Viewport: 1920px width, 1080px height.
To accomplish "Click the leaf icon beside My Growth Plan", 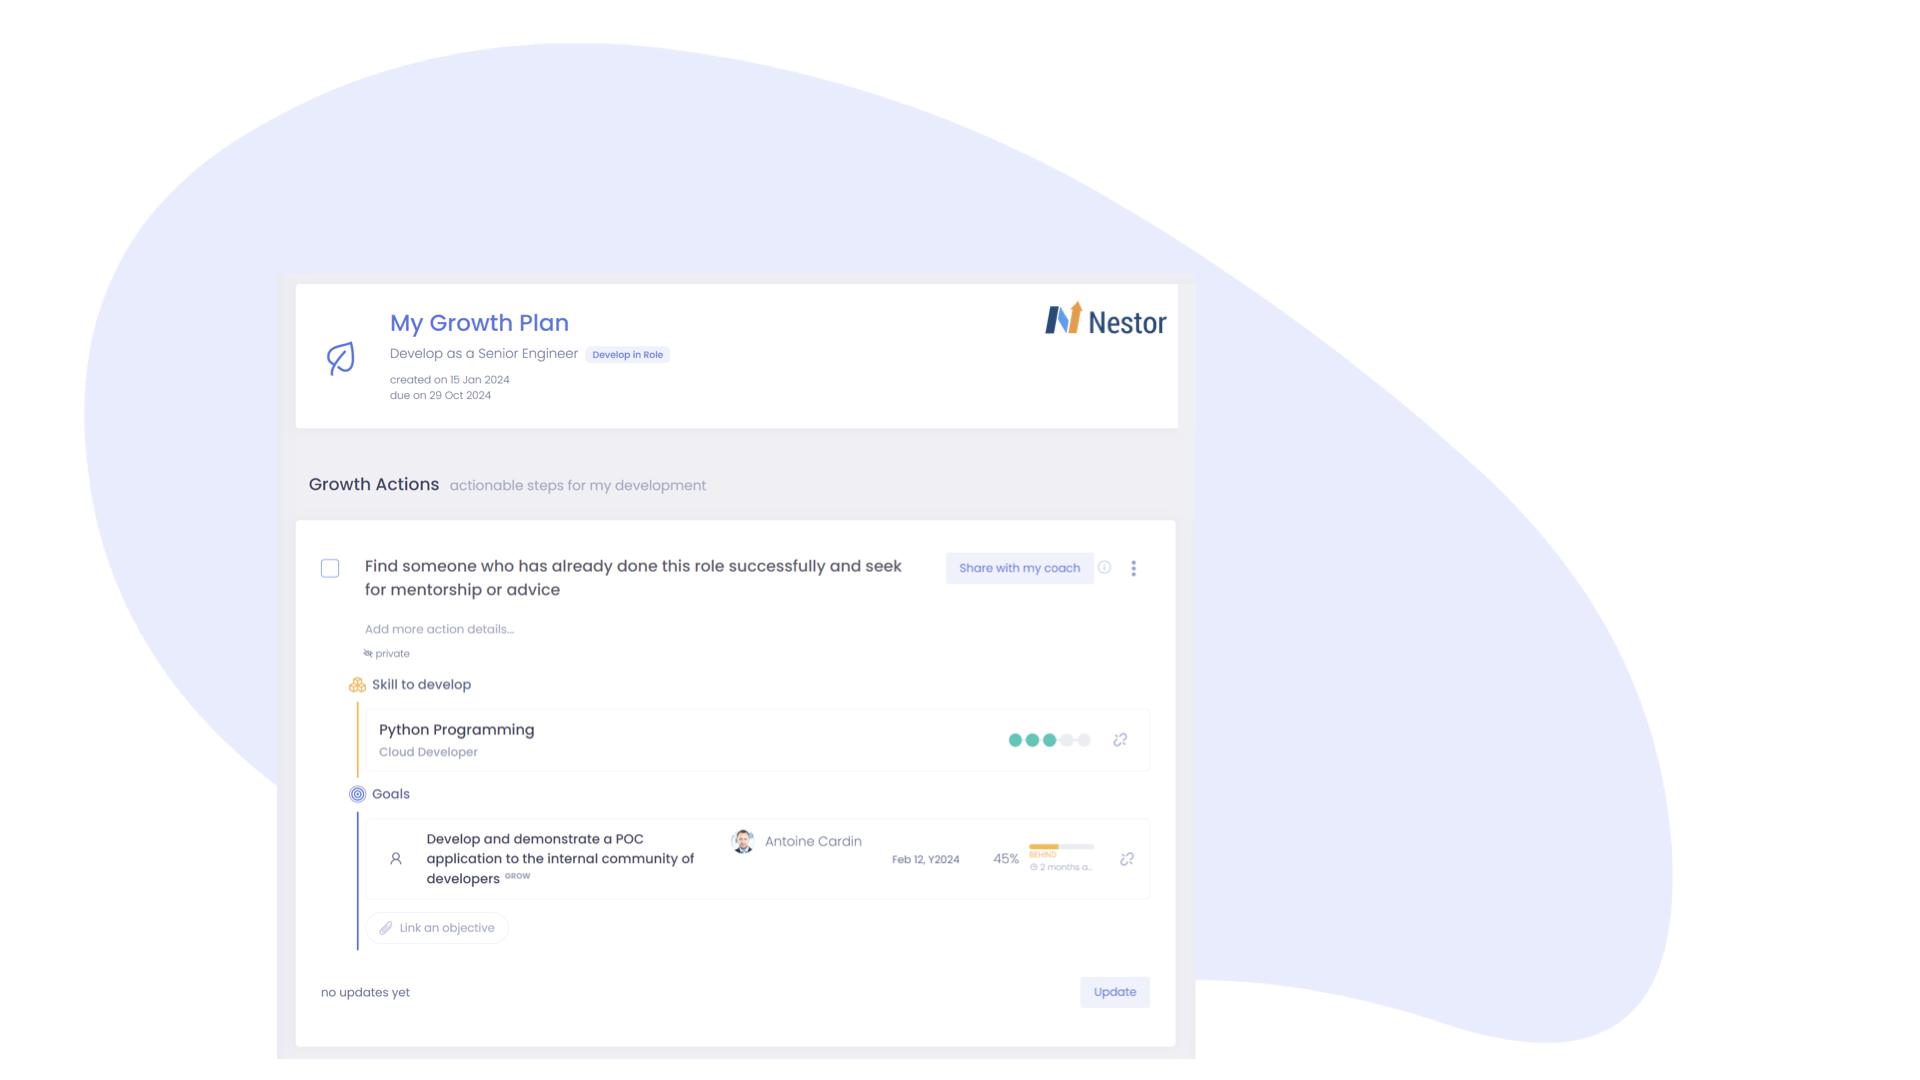I will click(340, 357).
